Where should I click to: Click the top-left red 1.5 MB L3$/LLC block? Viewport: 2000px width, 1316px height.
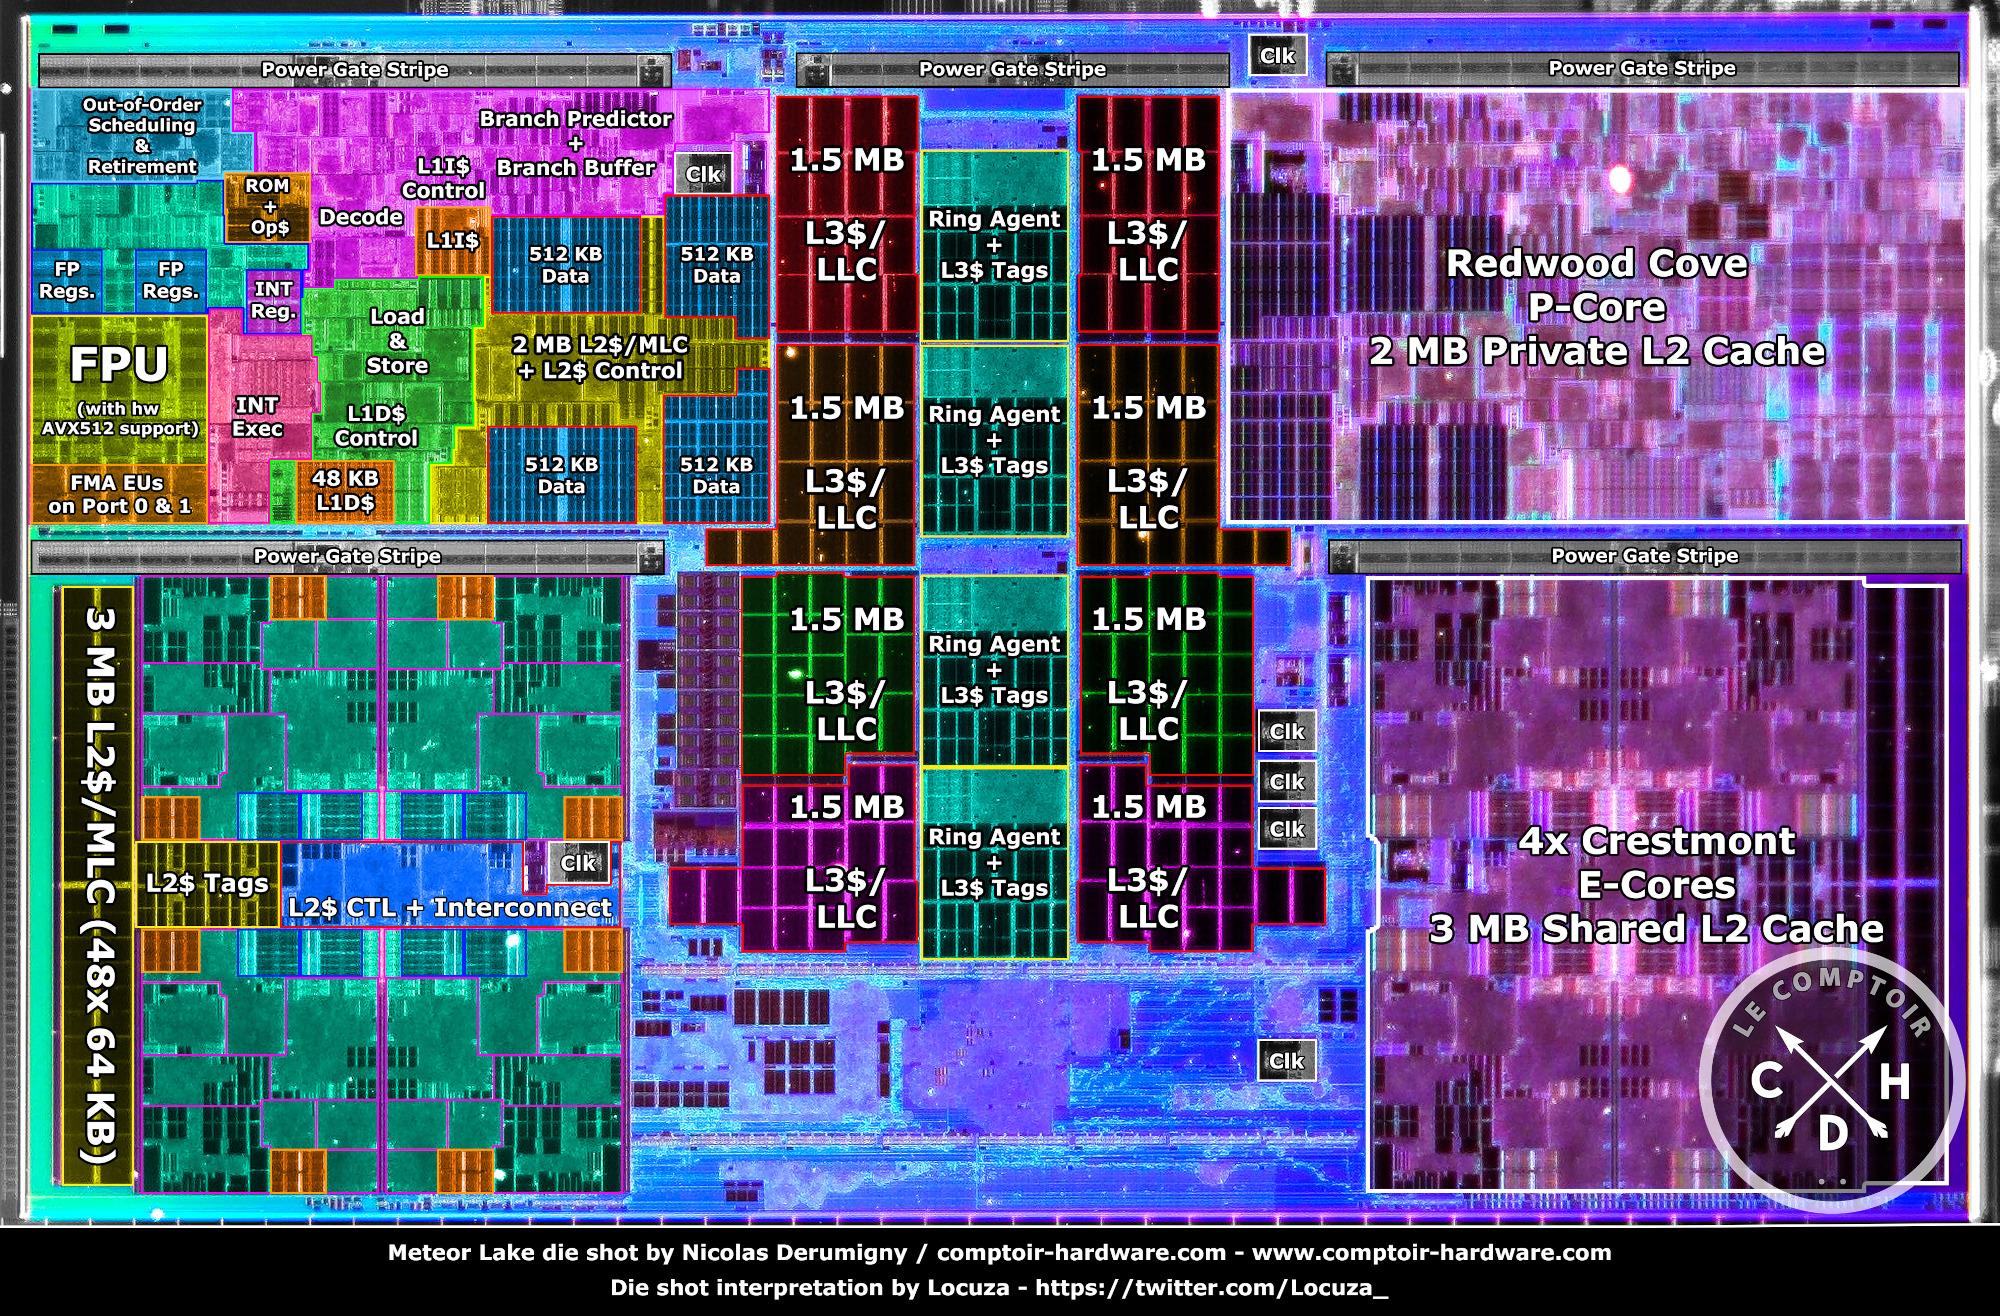tap(846, 213)
